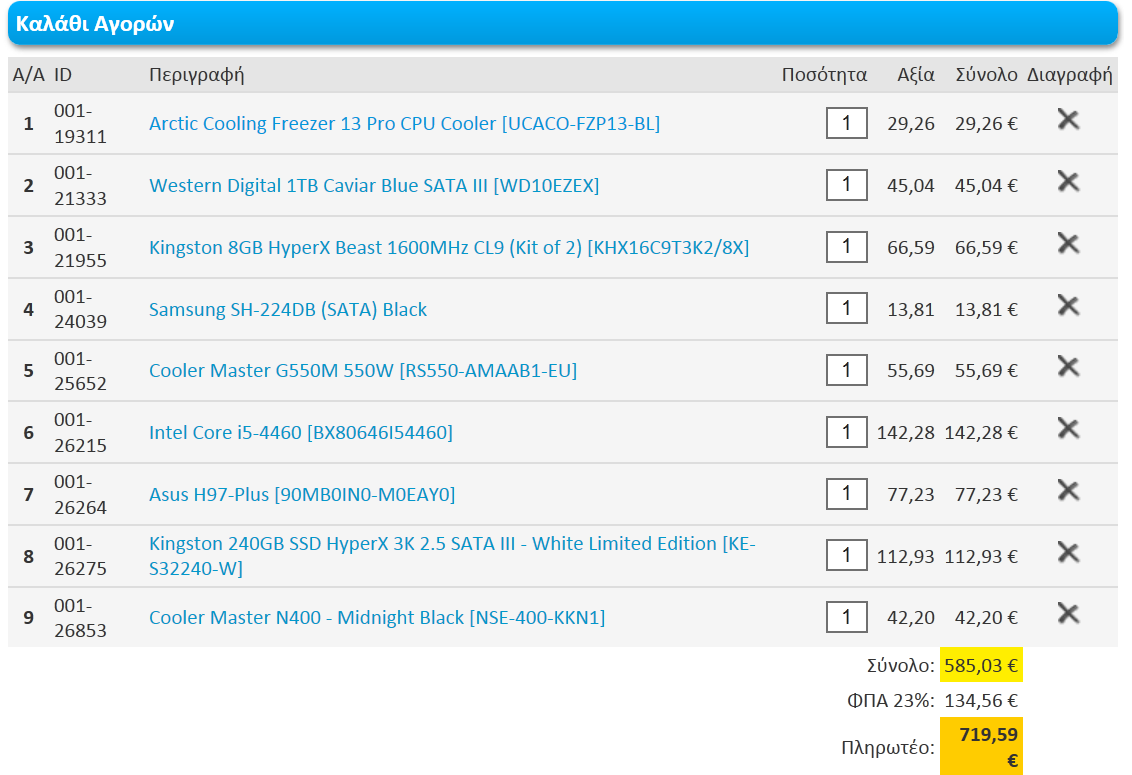The height and width of the screenshot is (775, 1132).
Task: Select product ID '001-26215'
Action: click(80, 433)
